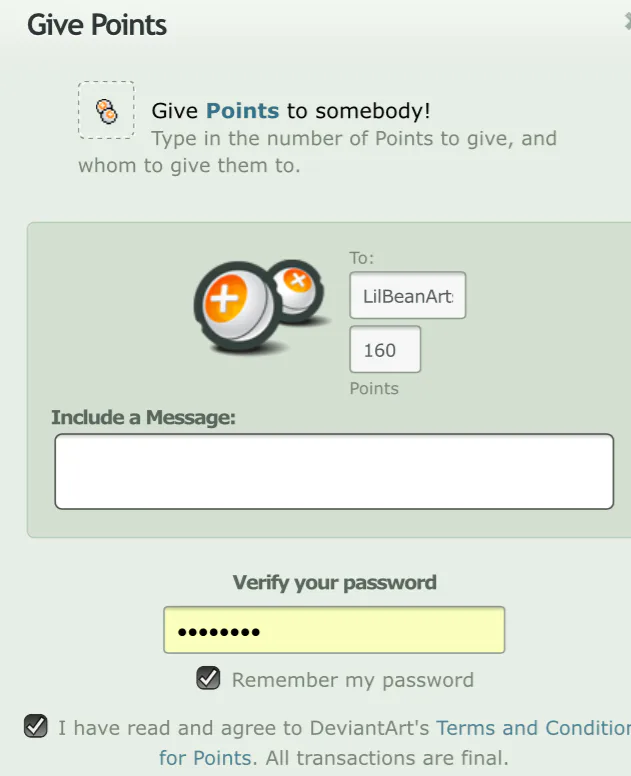Click the 'for Points' link text
The height and width of the screenshot is (776, 631).
tap(205, 758)
